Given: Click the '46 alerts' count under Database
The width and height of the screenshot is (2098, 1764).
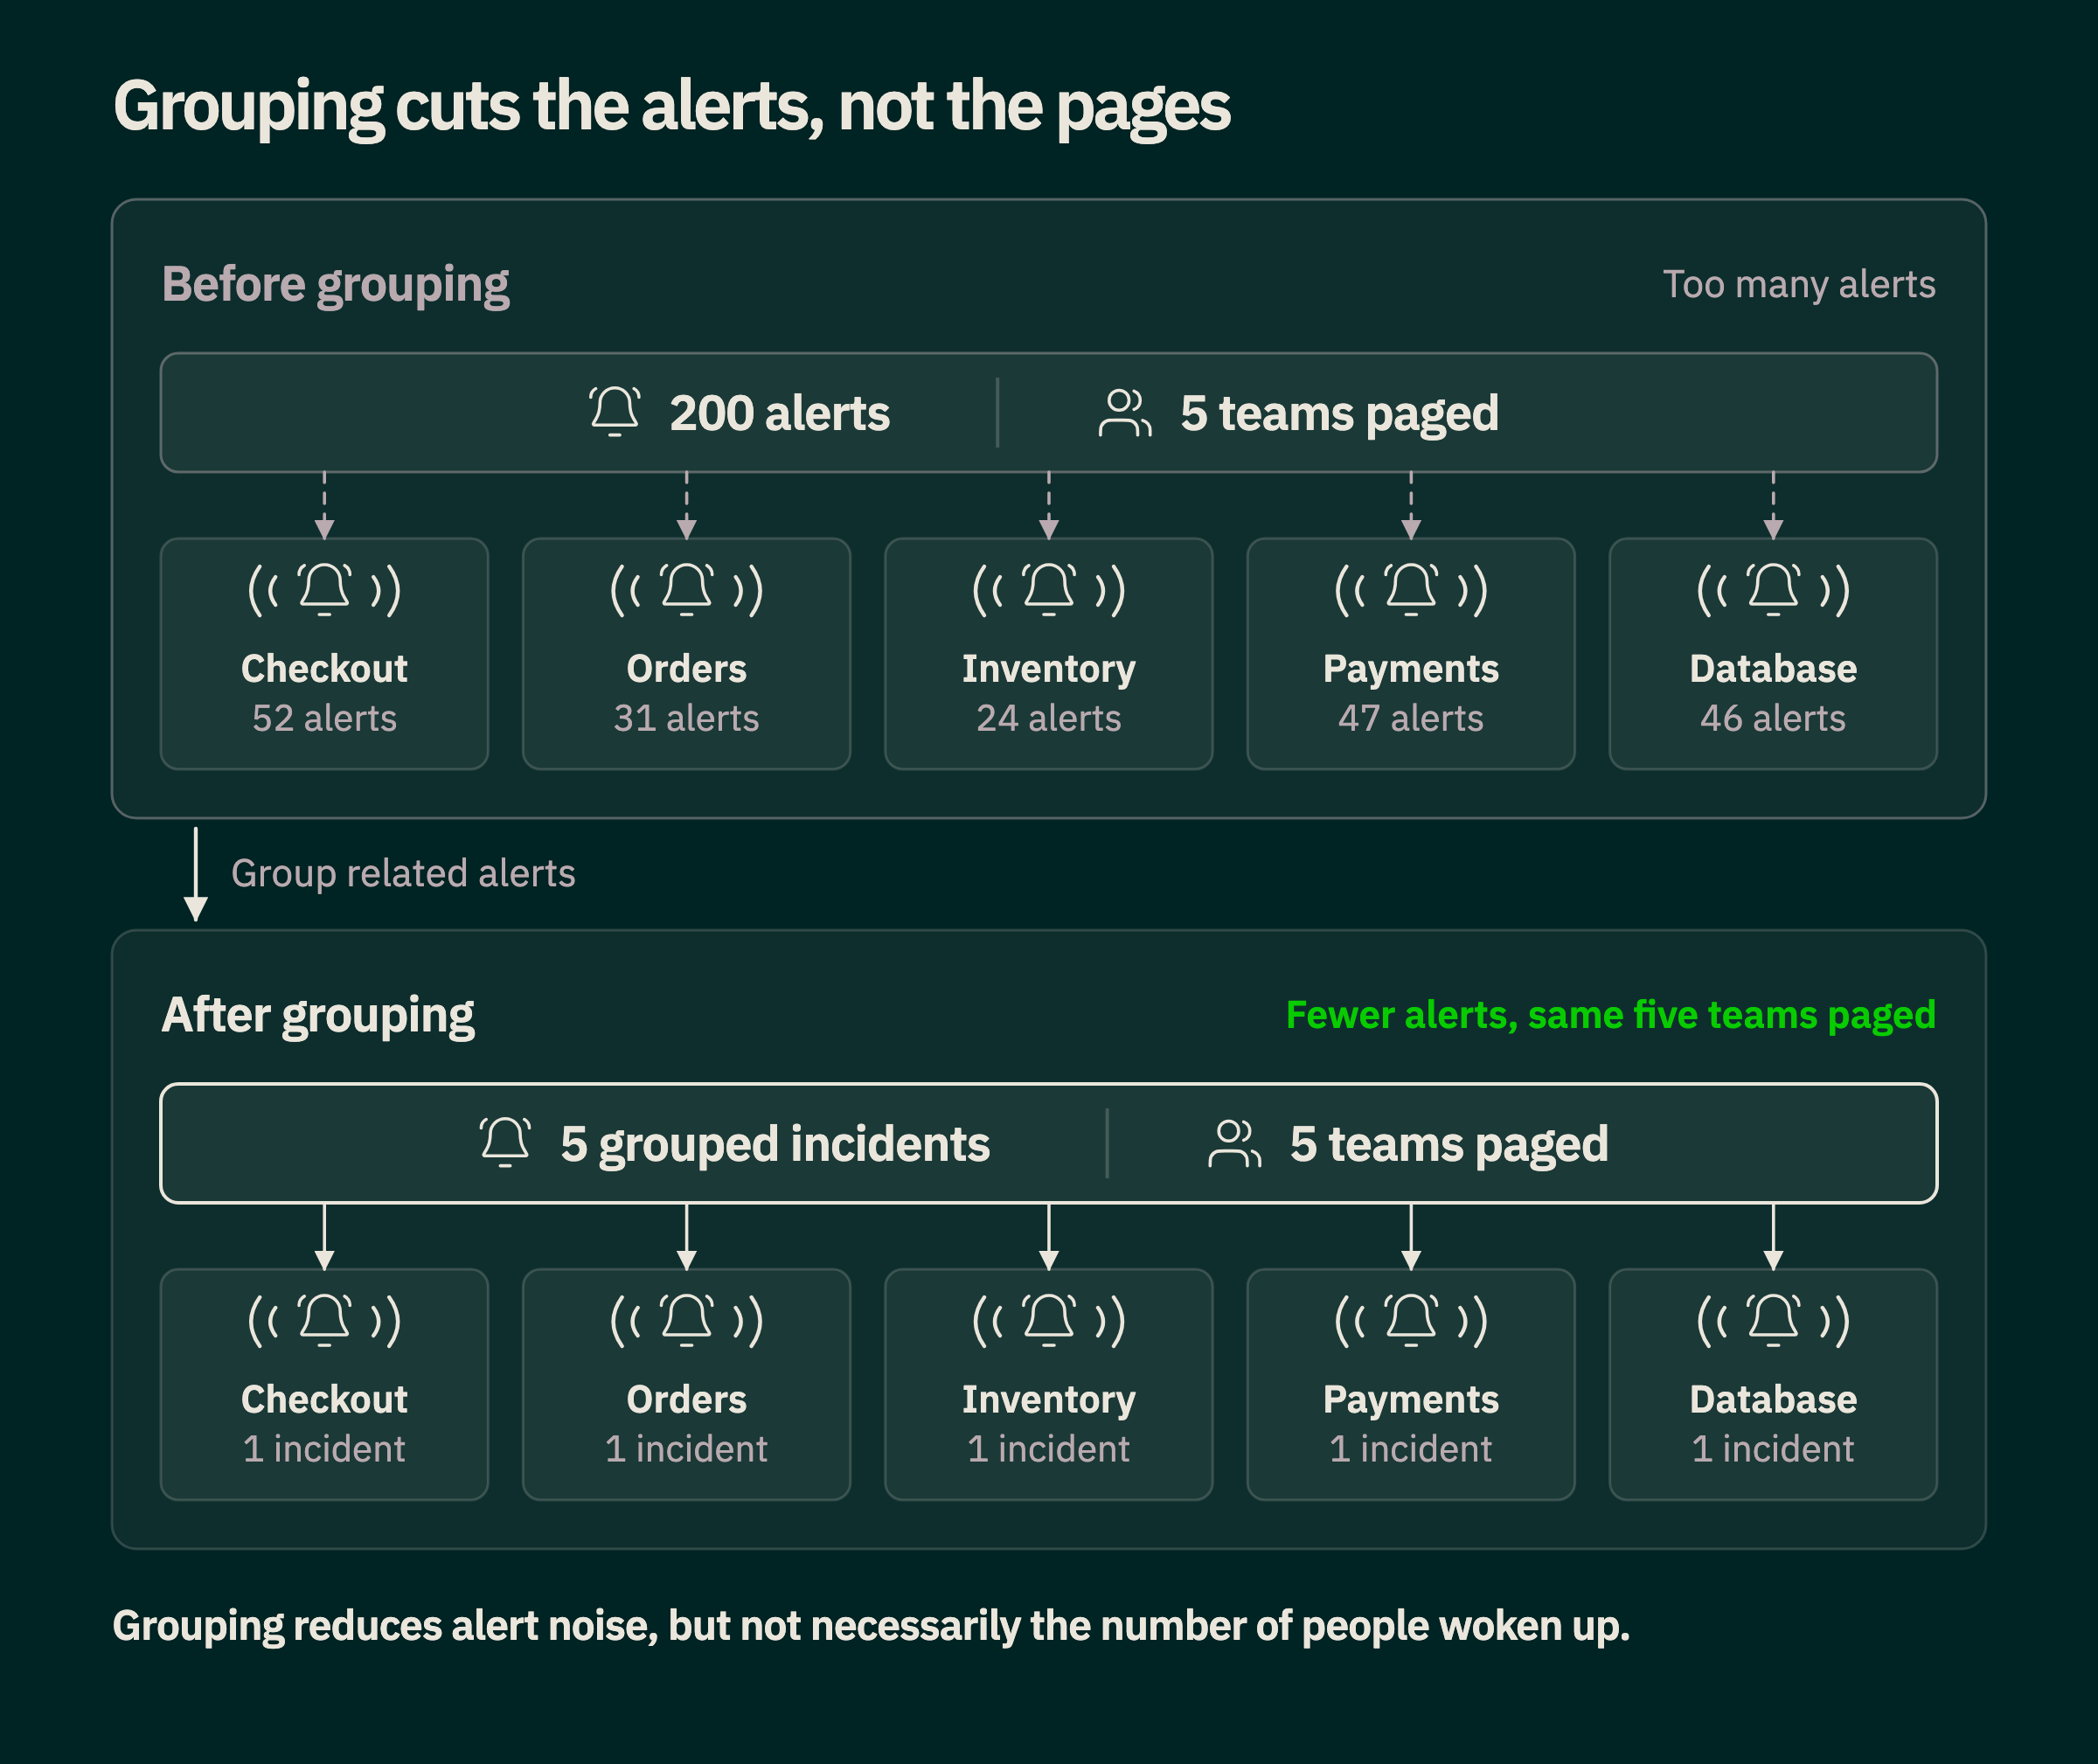Looking at the screenshot, I should [x=1773, y=718].
